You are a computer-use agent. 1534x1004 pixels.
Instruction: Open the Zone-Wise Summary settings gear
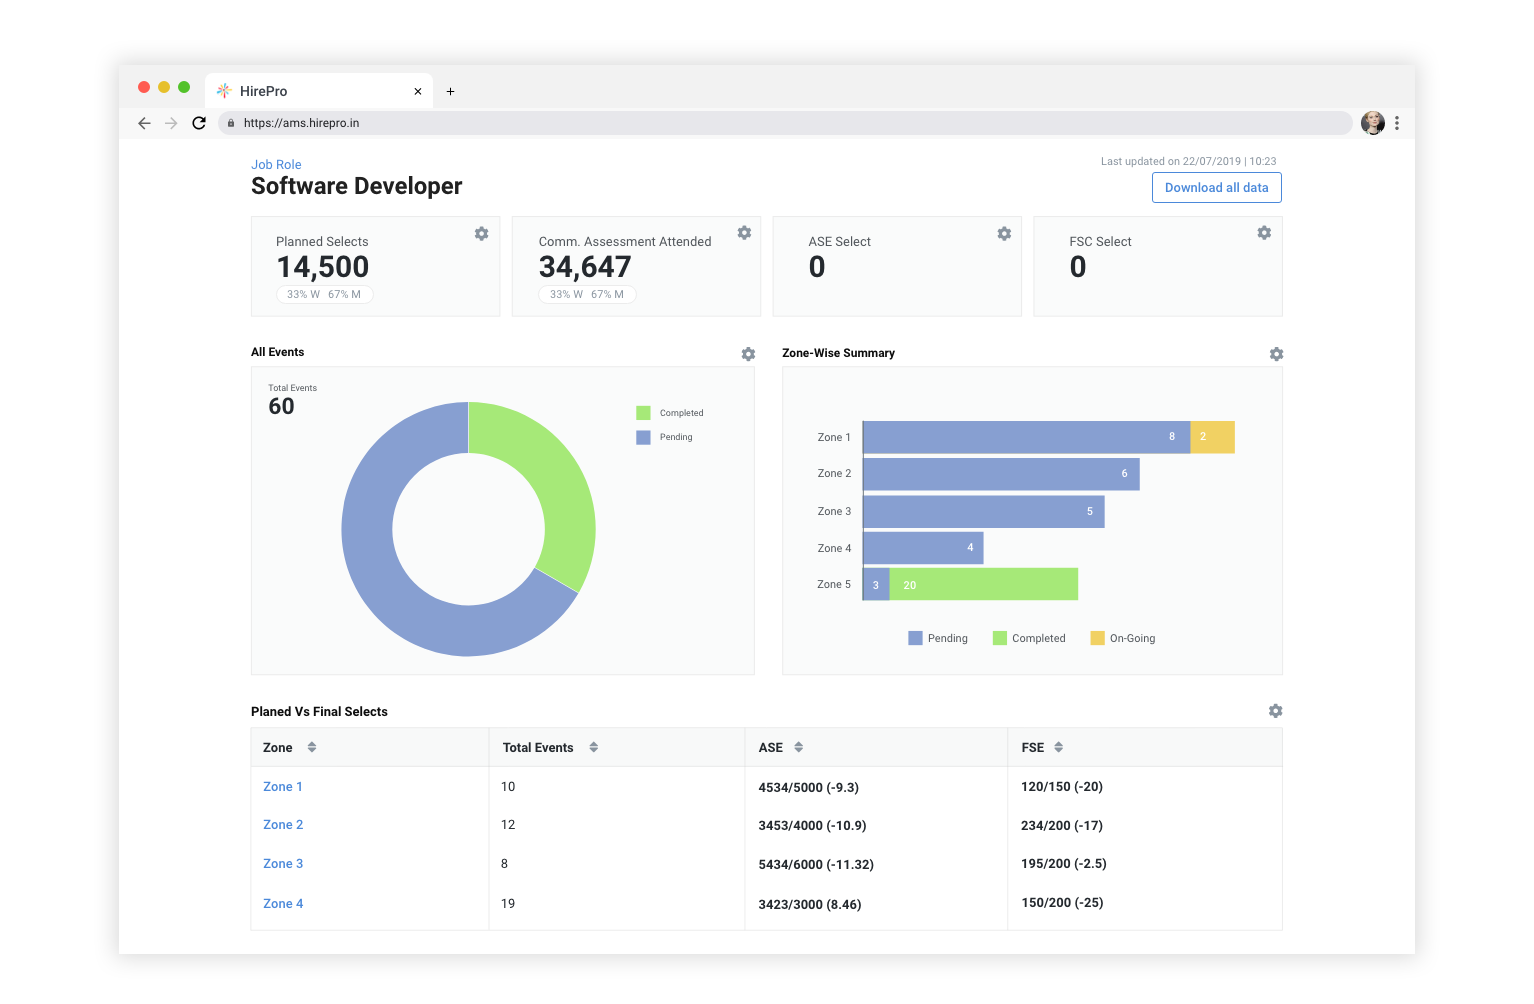pos(1275,353)
